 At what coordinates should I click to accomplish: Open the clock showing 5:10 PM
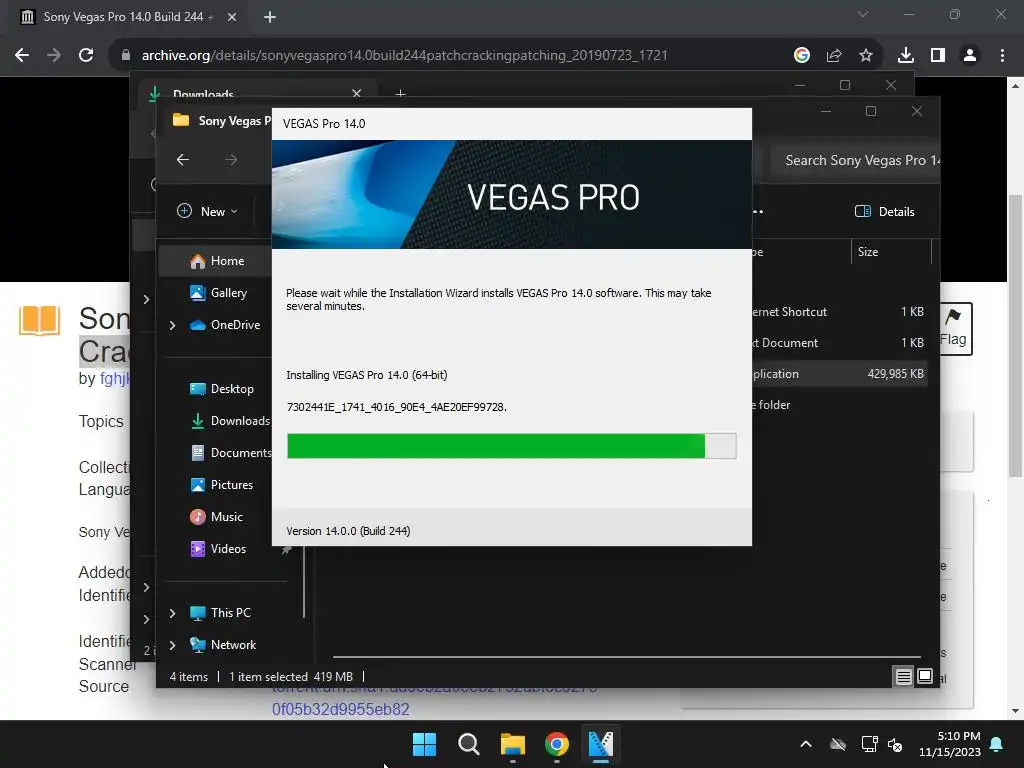[x=950, y=744]
